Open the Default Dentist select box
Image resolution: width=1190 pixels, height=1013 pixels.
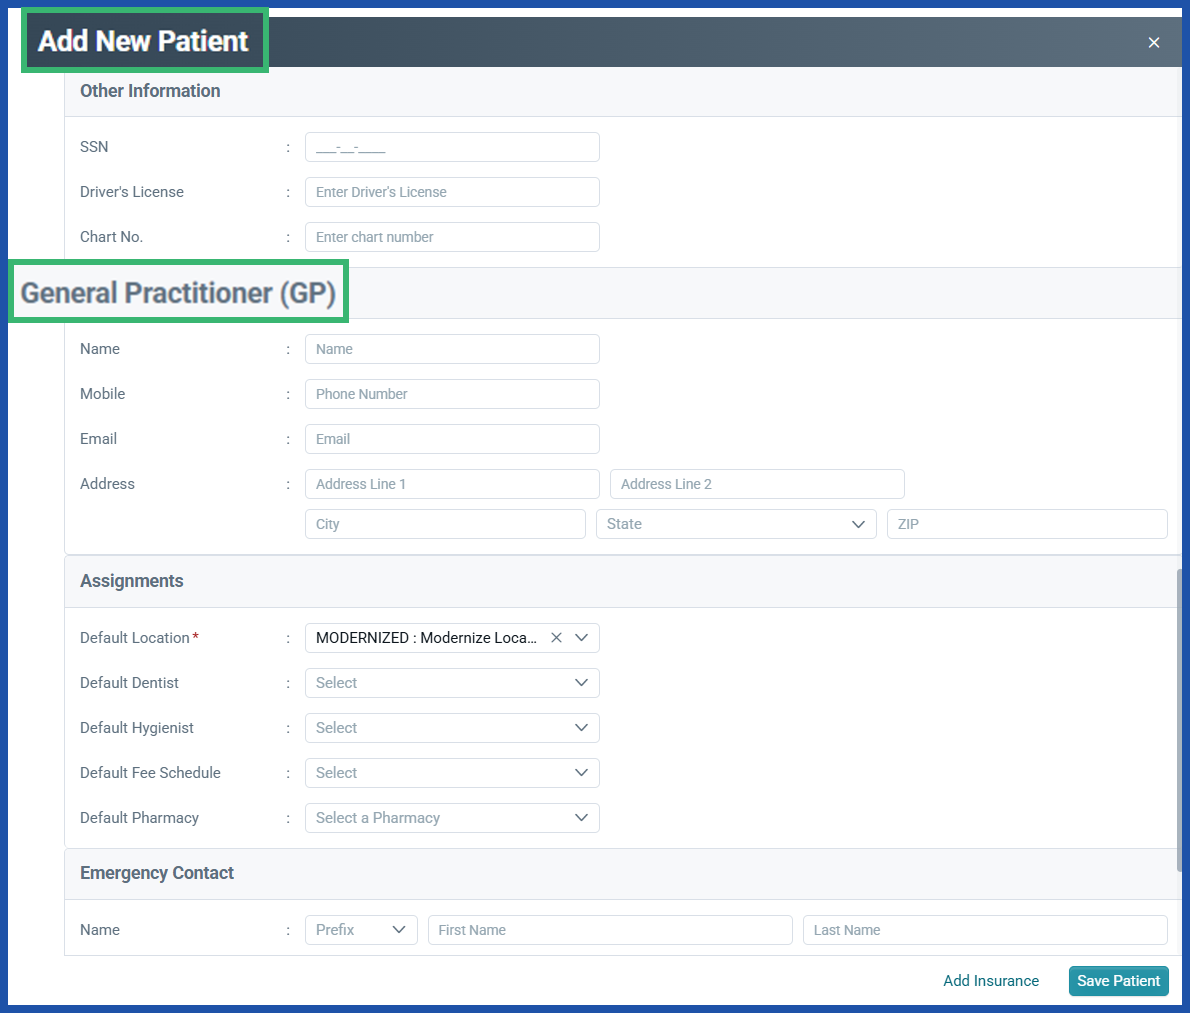[x=450, y=683]
